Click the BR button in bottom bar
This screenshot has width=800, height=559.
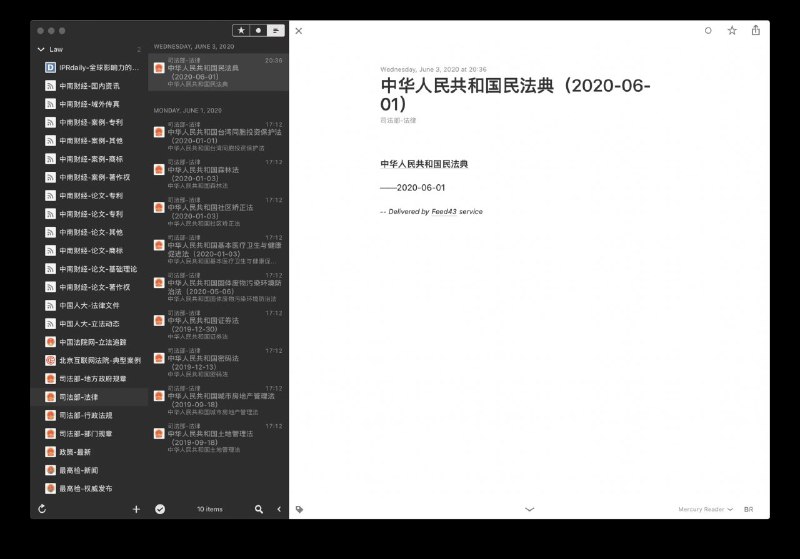tap(749, 509)
